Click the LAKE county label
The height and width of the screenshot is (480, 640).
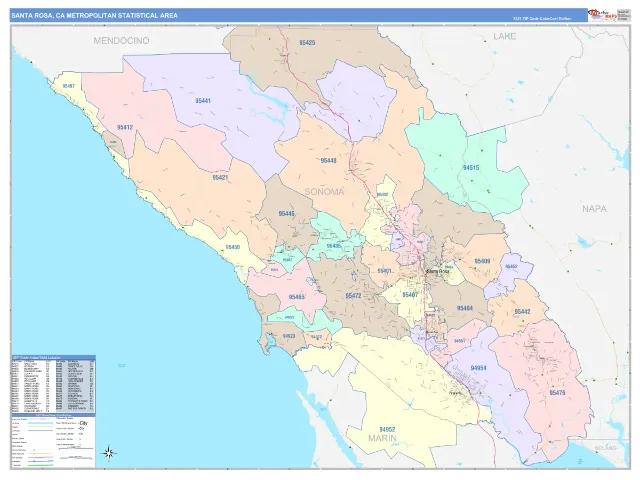[x=504, y=36]
